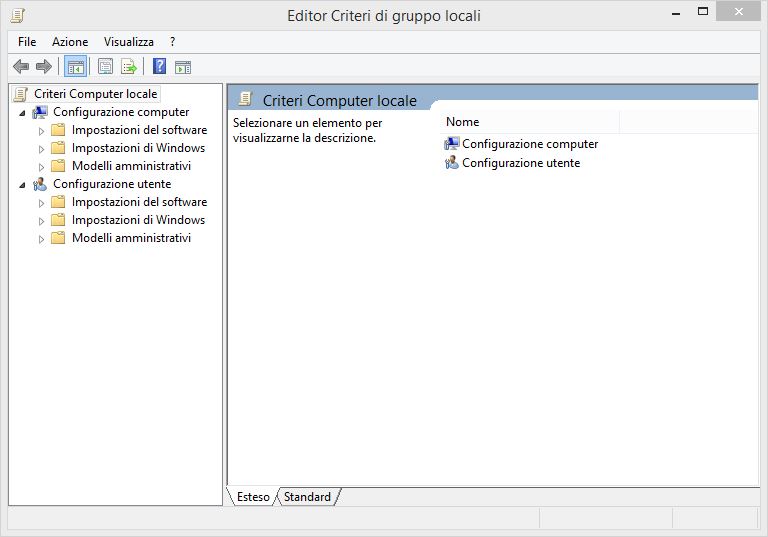Open Help with the question mark toolbar icon
The image size is (768, 537).
pos(159,66)
